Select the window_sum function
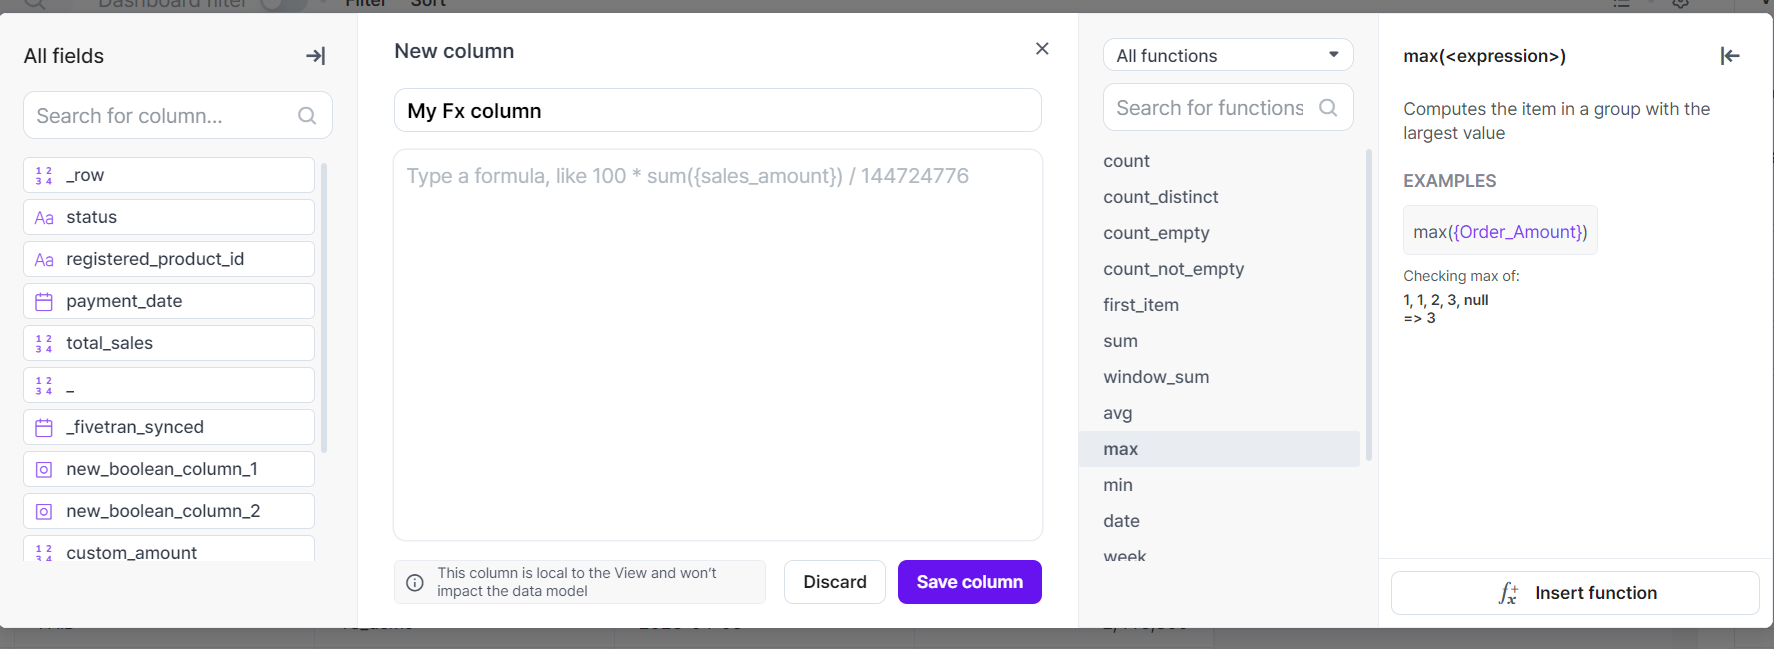Viewport: 1774px width, 649px height. pos(1156,377)
